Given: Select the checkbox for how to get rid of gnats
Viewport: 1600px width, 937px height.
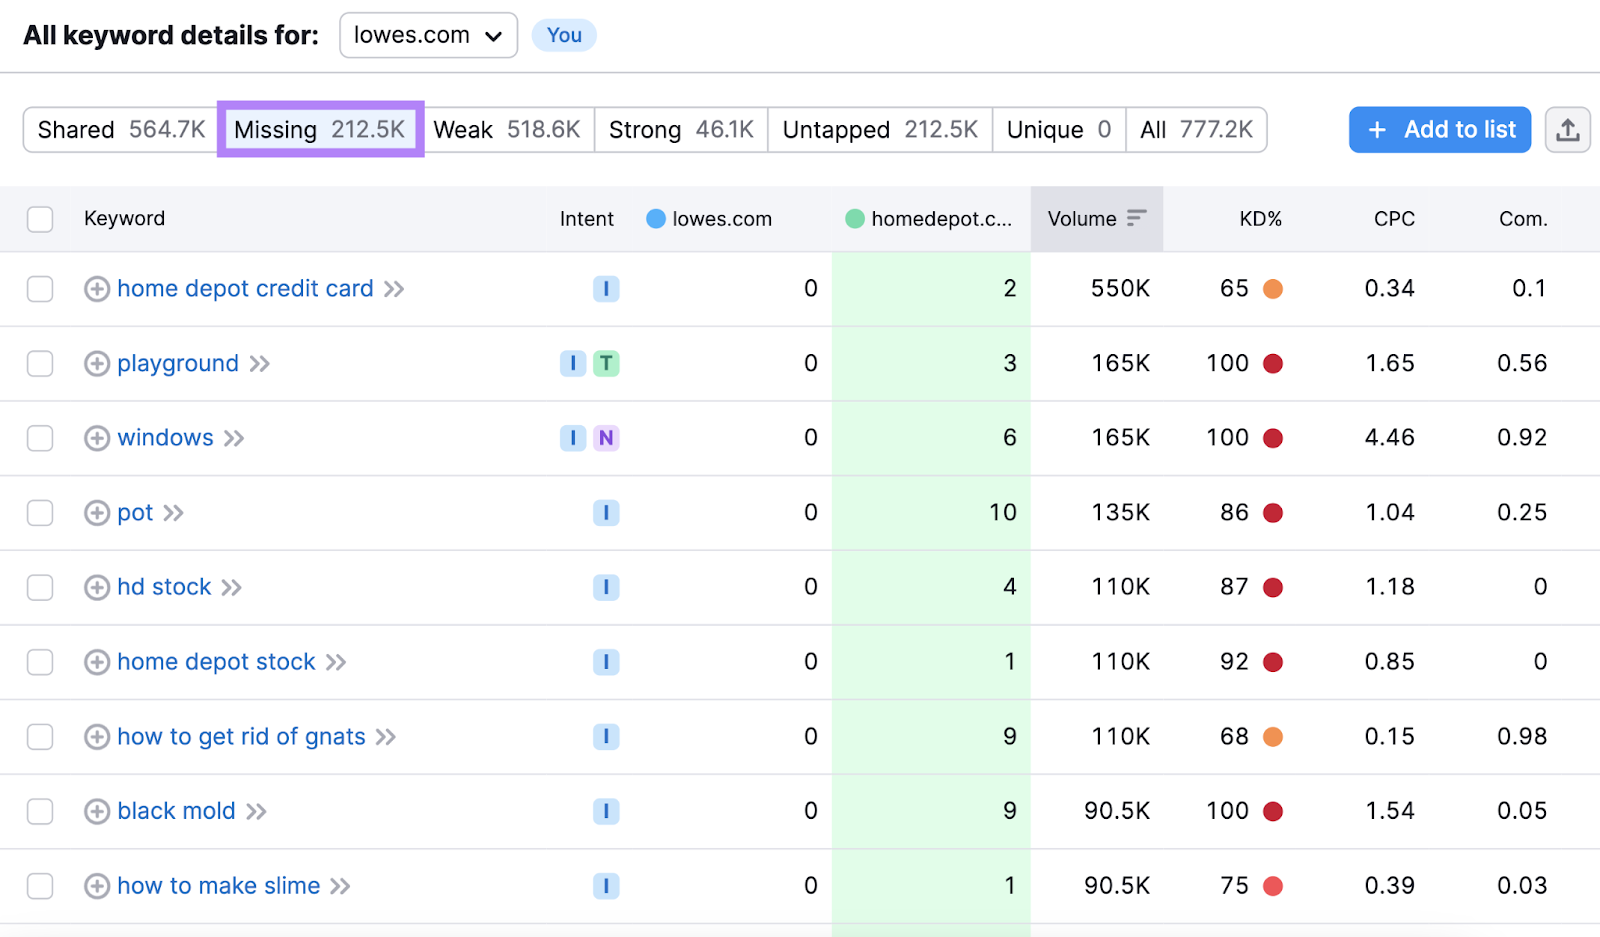Looking at the screenshot, I should 40,737.
